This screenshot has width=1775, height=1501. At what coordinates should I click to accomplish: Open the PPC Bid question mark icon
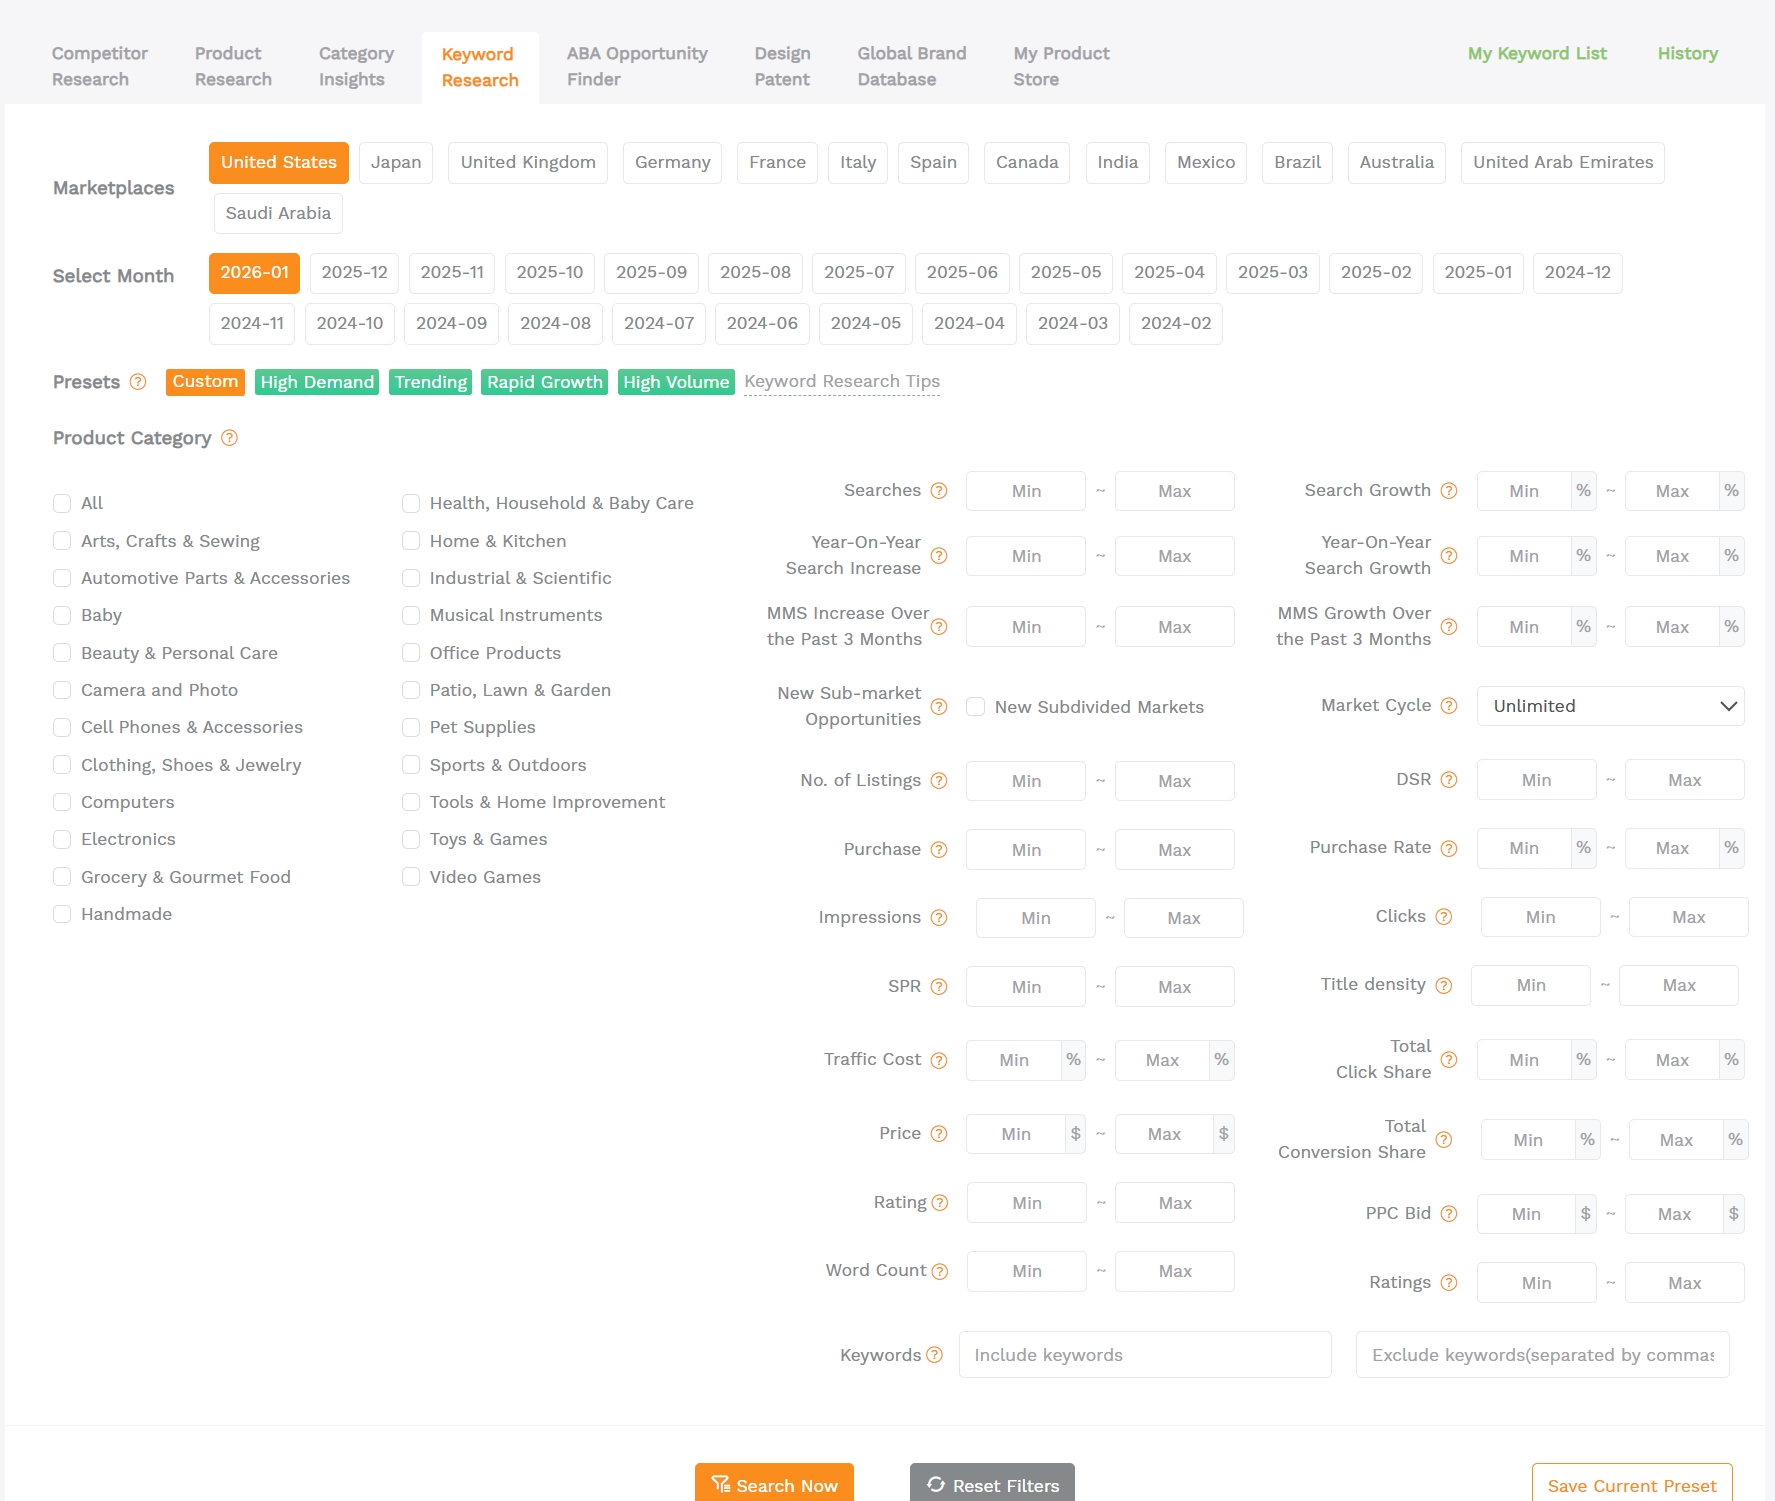(x=1448, y=1213)
